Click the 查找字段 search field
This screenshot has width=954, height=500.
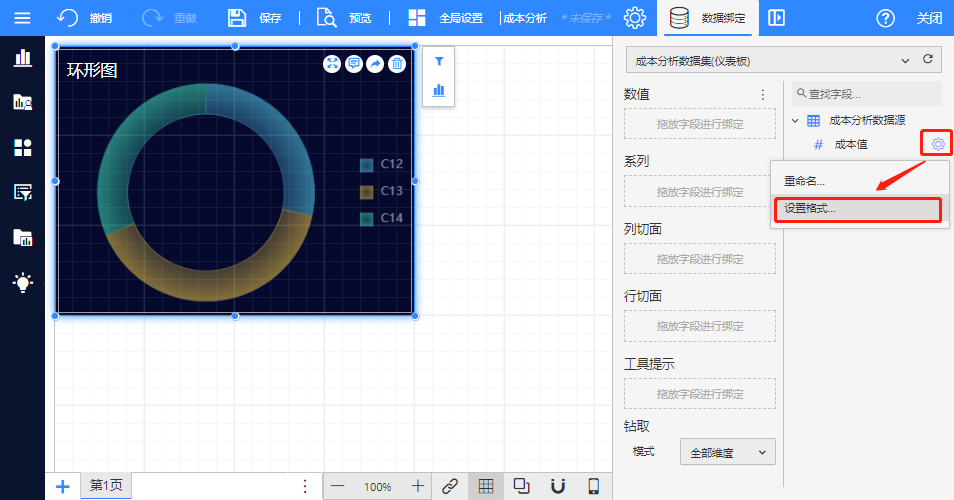click(x=867, y=94)
